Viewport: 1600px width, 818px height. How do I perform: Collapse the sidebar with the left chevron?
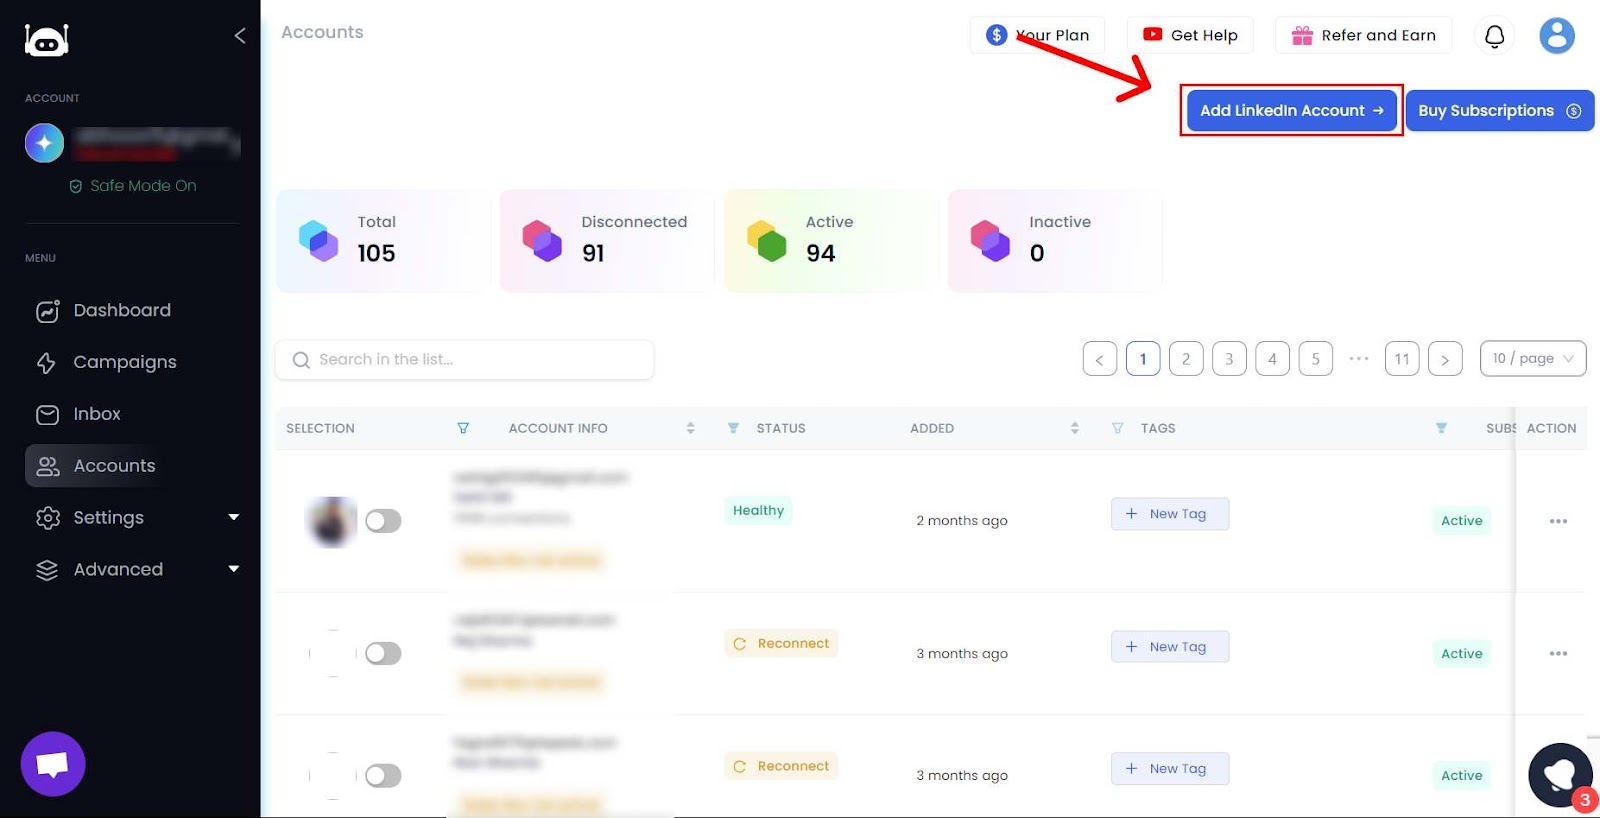[x=240, y=36]
